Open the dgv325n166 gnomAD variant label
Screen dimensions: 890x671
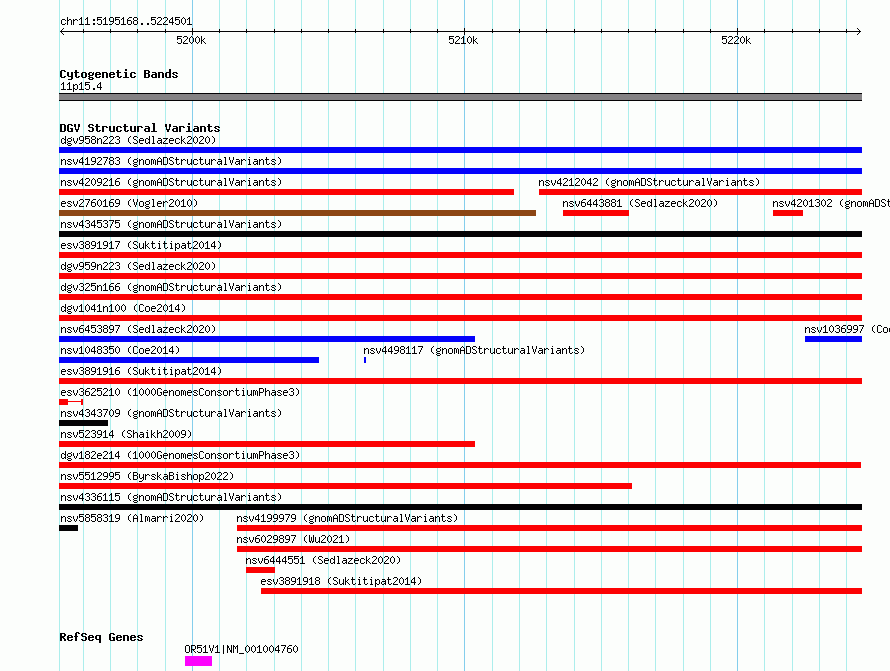pos(171,287)
